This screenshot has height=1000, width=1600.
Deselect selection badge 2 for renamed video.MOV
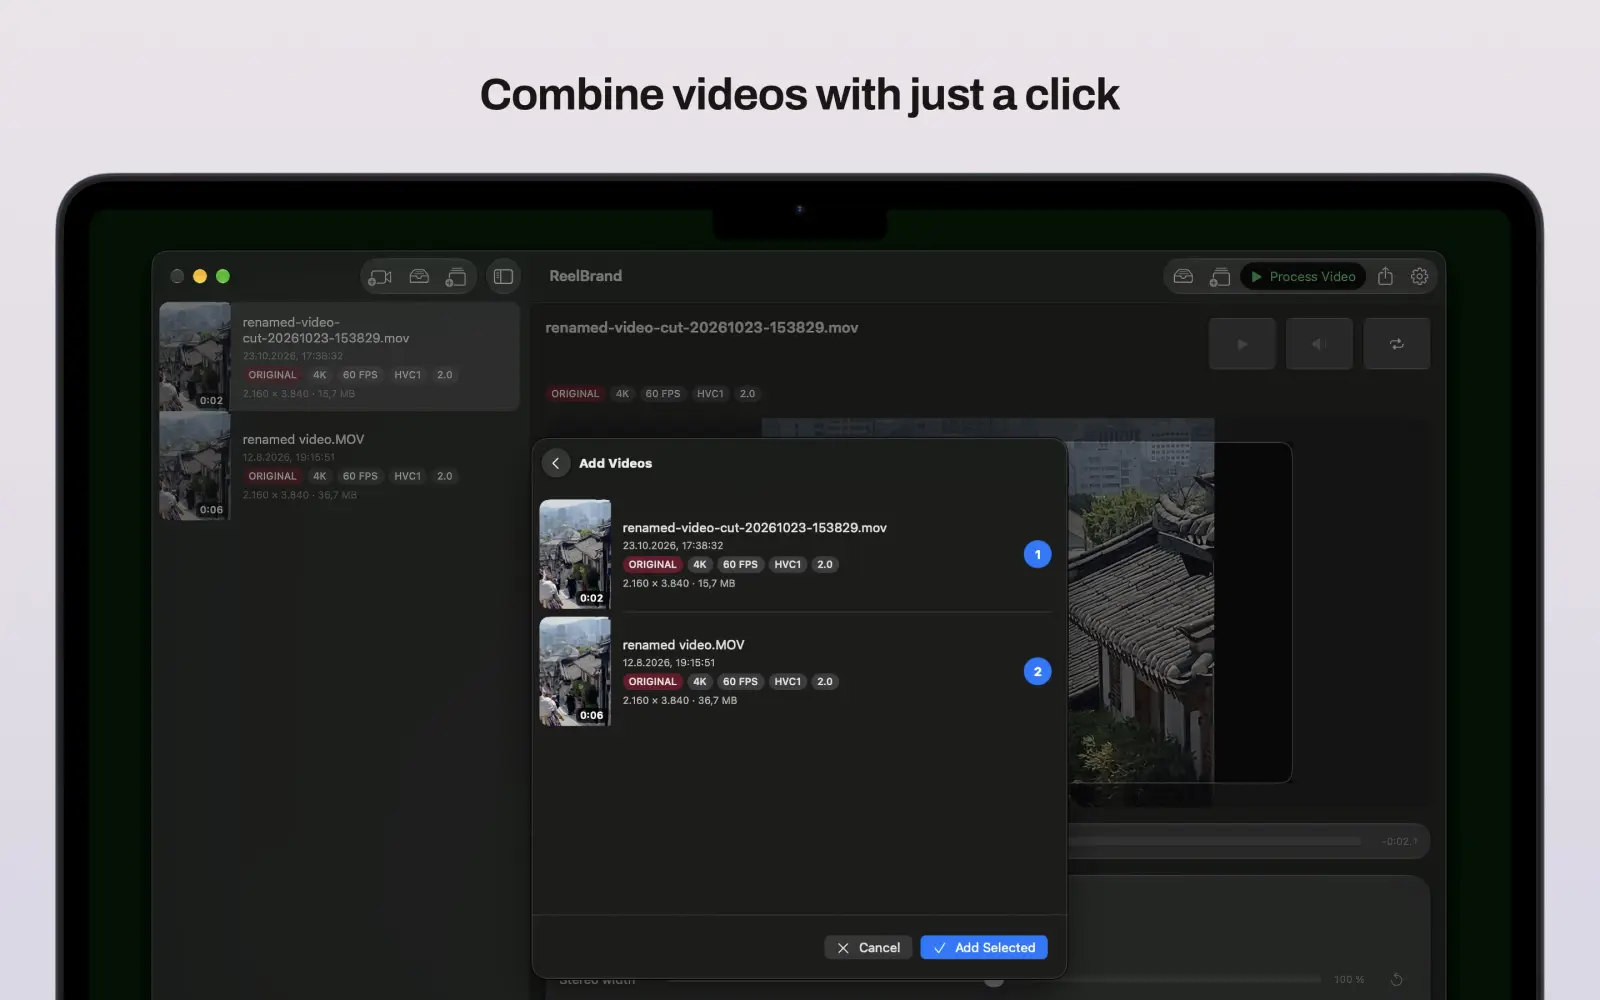tap(1037, 672)
